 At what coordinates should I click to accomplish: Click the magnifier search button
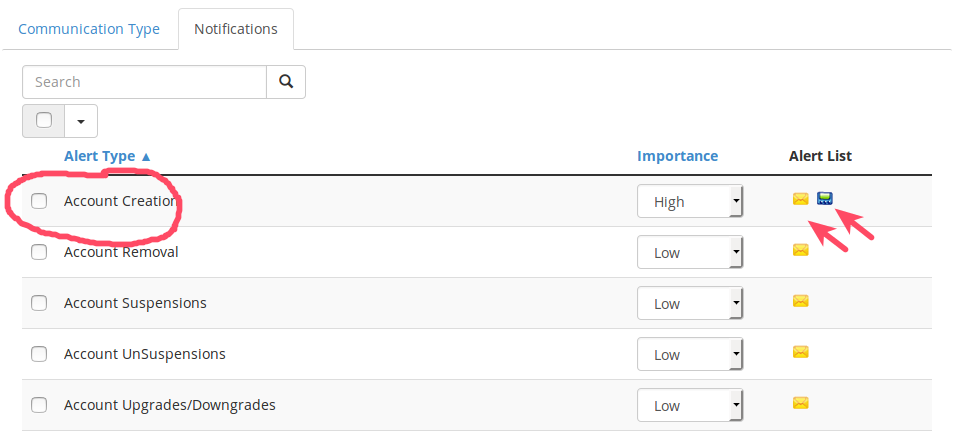click(x=286, y=82)
